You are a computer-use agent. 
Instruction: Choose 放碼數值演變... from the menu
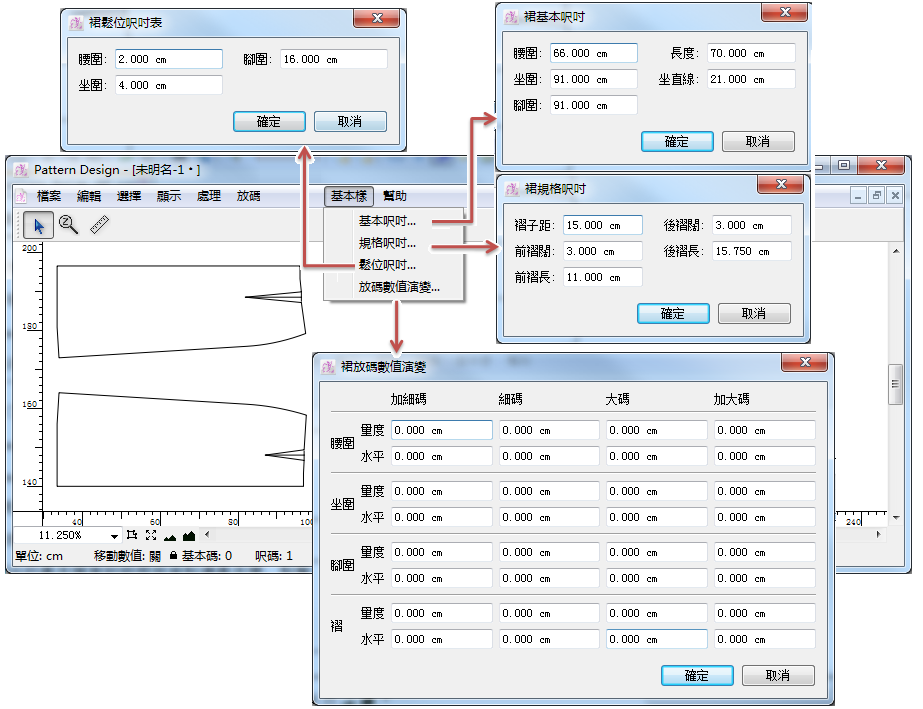398,287
